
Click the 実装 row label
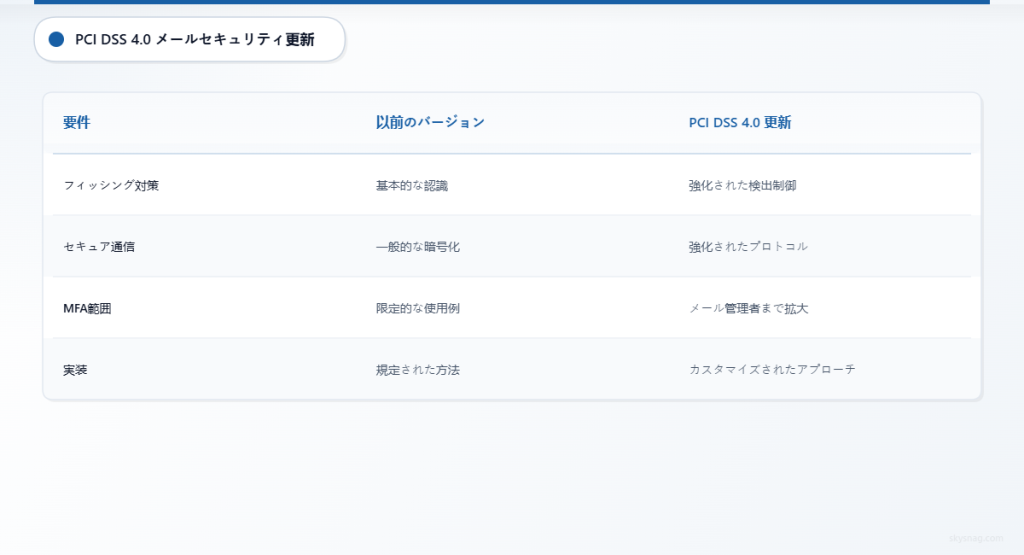click(75, 370)
